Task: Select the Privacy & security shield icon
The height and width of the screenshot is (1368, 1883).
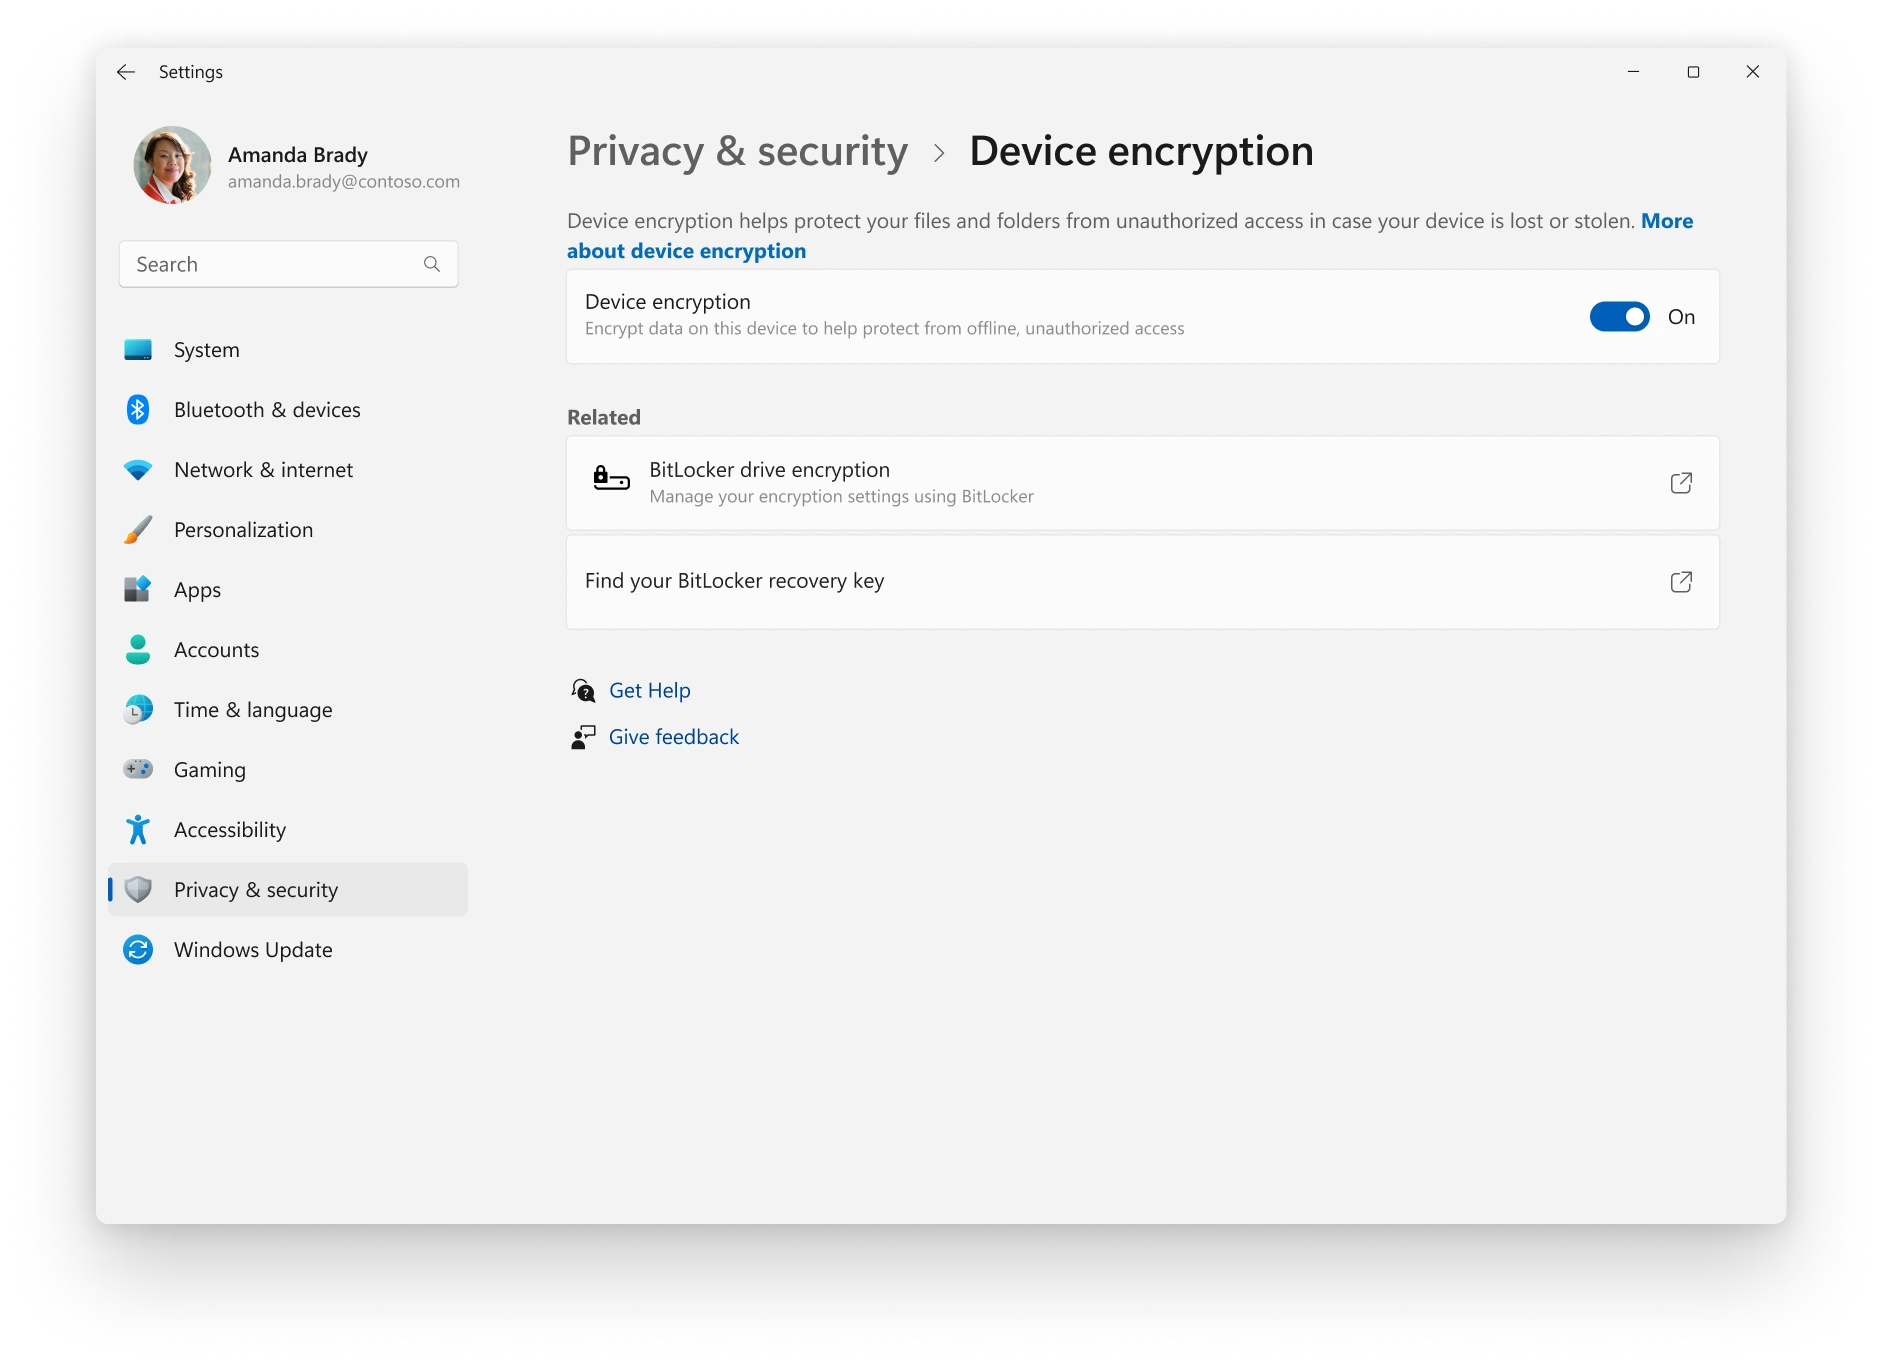Action: 138,890
